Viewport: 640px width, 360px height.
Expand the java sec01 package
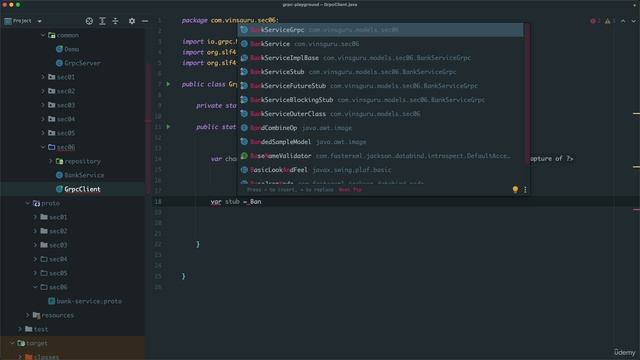43,77
